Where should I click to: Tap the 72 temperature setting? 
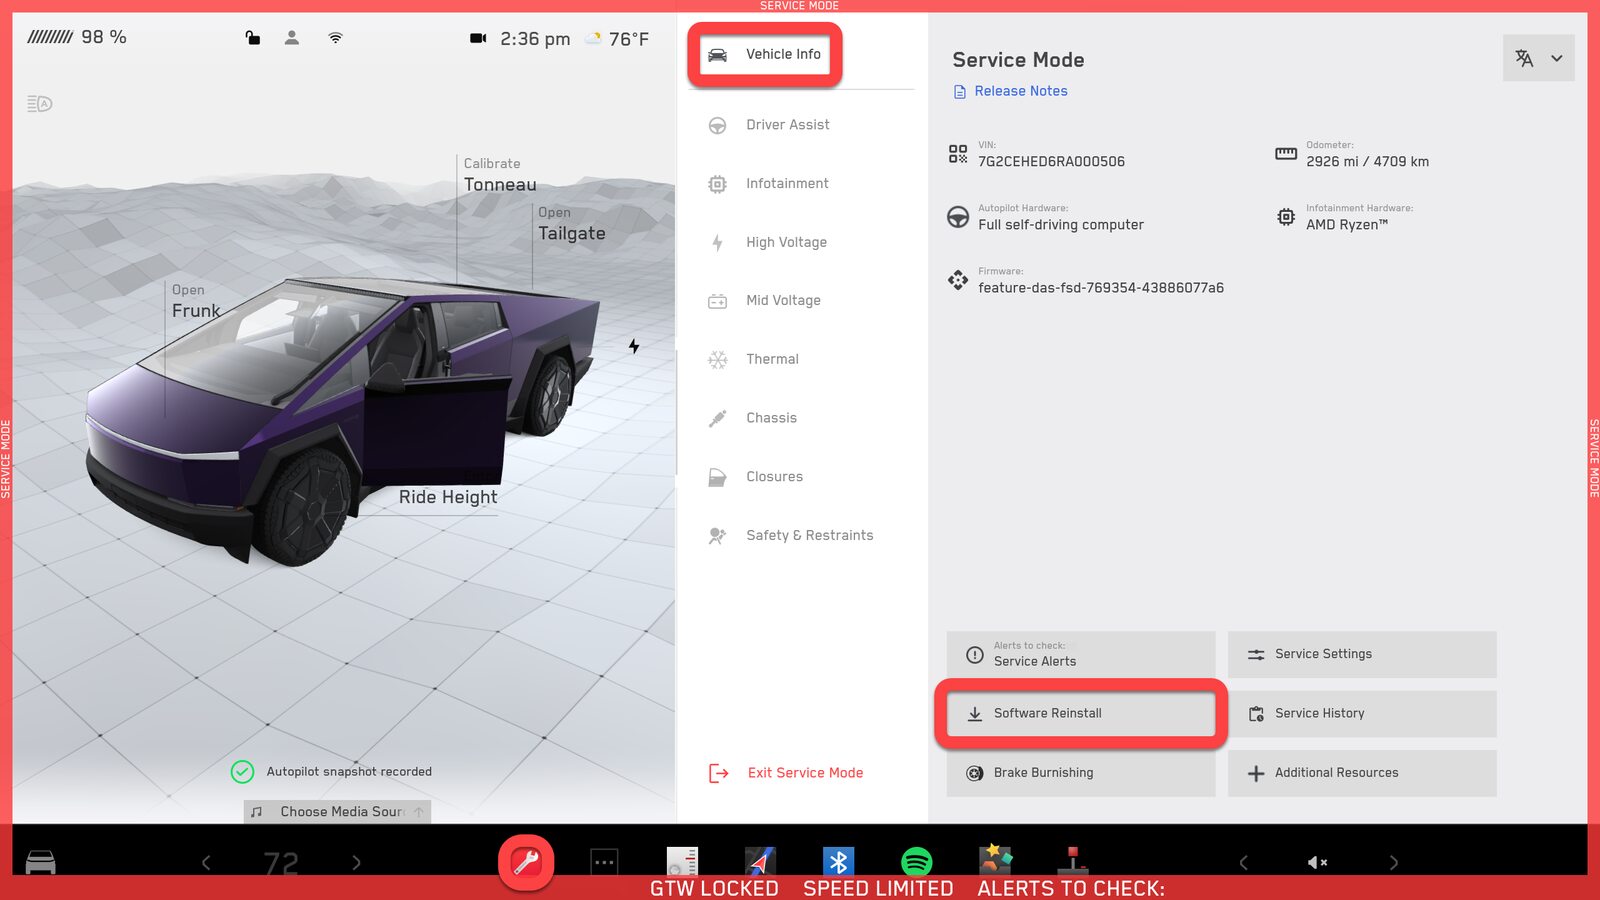tap(281, 863)
